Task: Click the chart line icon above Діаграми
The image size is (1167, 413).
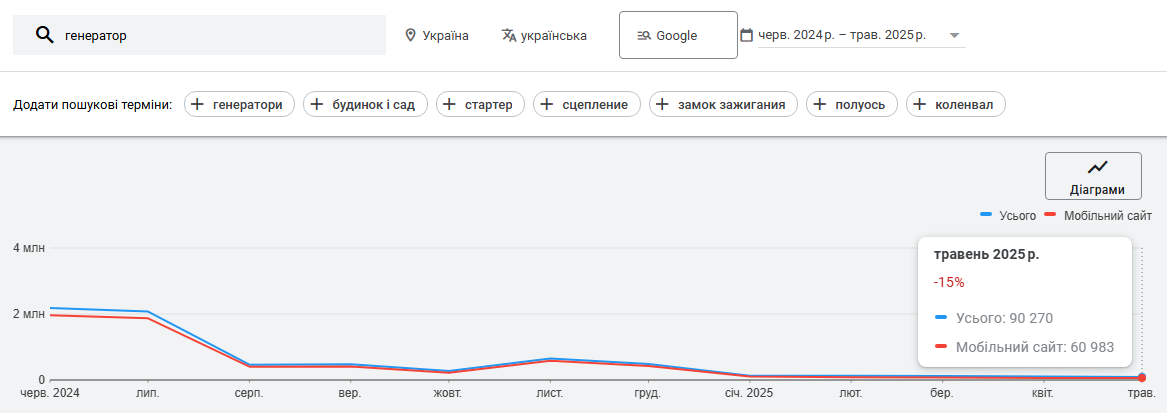Action: [x=1097, y=167]
